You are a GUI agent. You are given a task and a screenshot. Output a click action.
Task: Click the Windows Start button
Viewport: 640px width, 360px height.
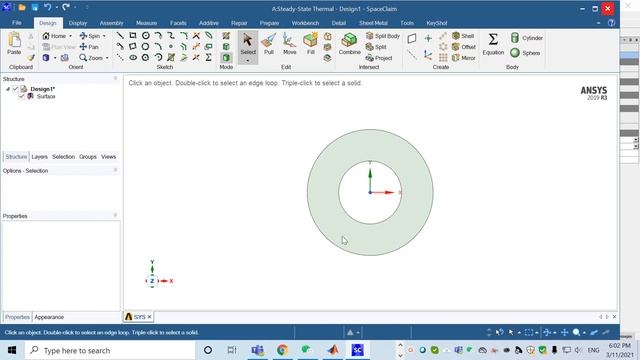coord(12,350)
